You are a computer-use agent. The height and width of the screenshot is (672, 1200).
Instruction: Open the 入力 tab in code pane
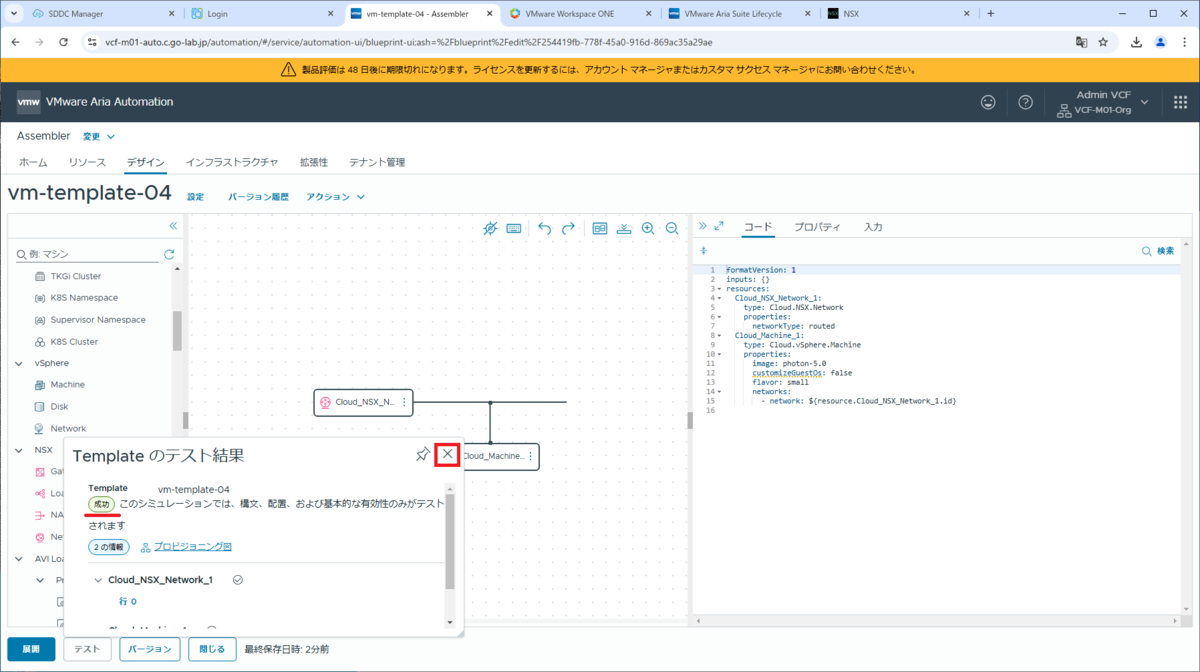(873, 227)
